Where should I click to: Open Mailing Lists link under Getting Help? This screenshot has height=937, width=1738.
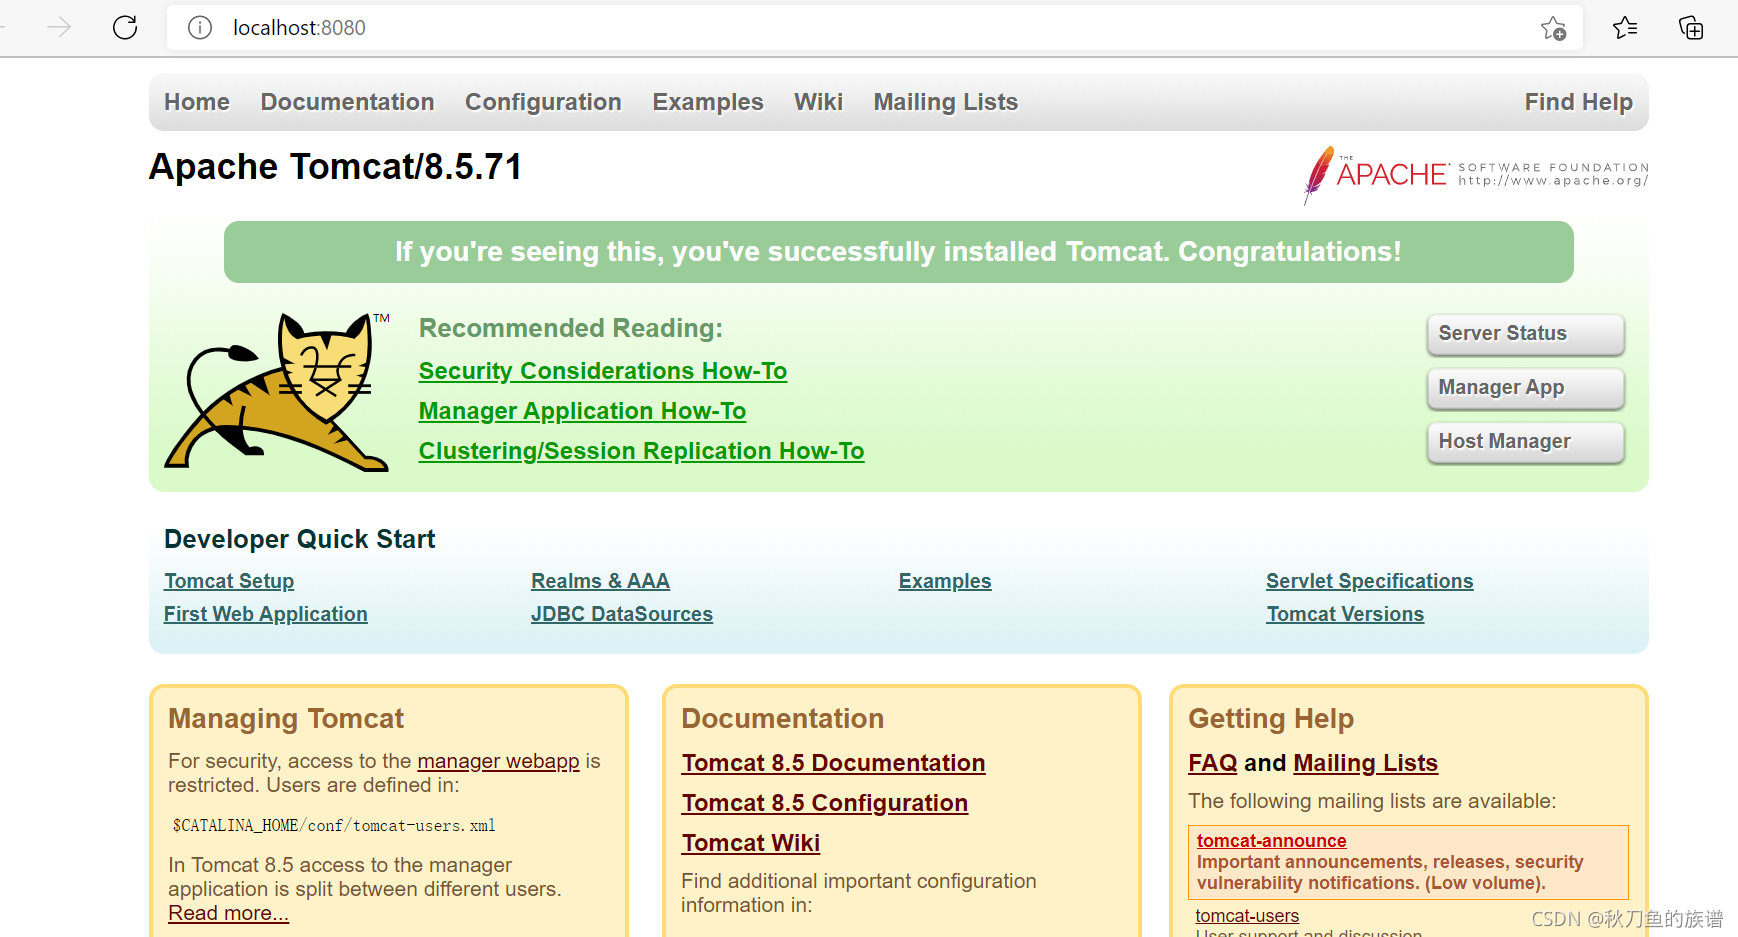1365,763
